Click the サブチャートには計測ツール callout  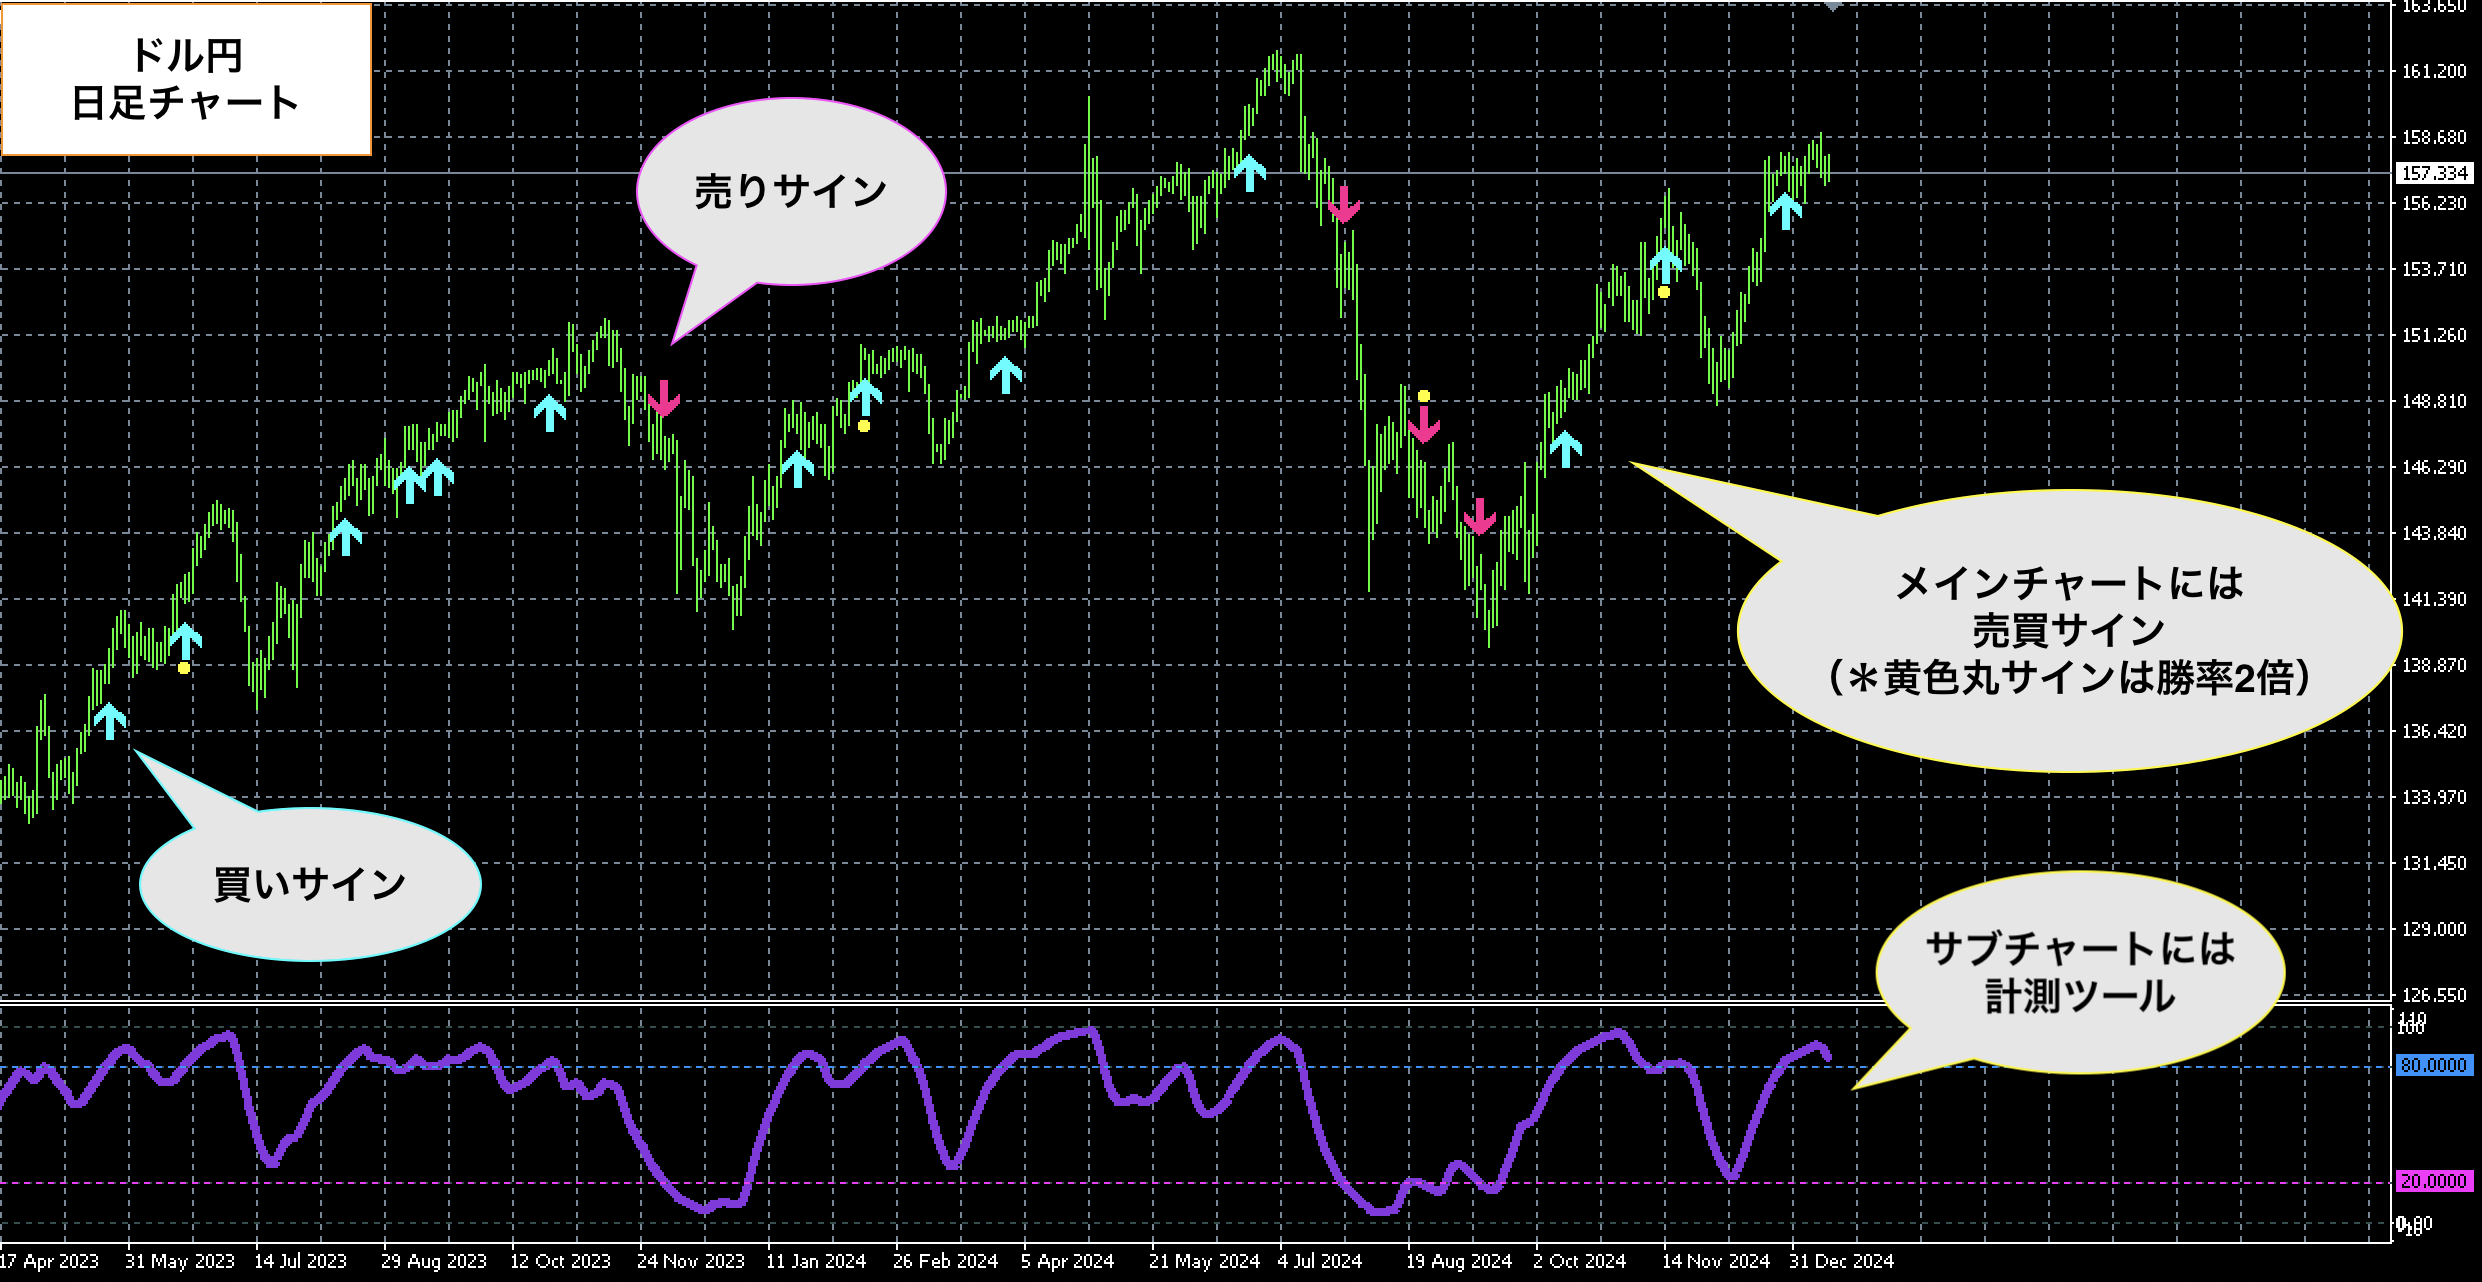2080,972
